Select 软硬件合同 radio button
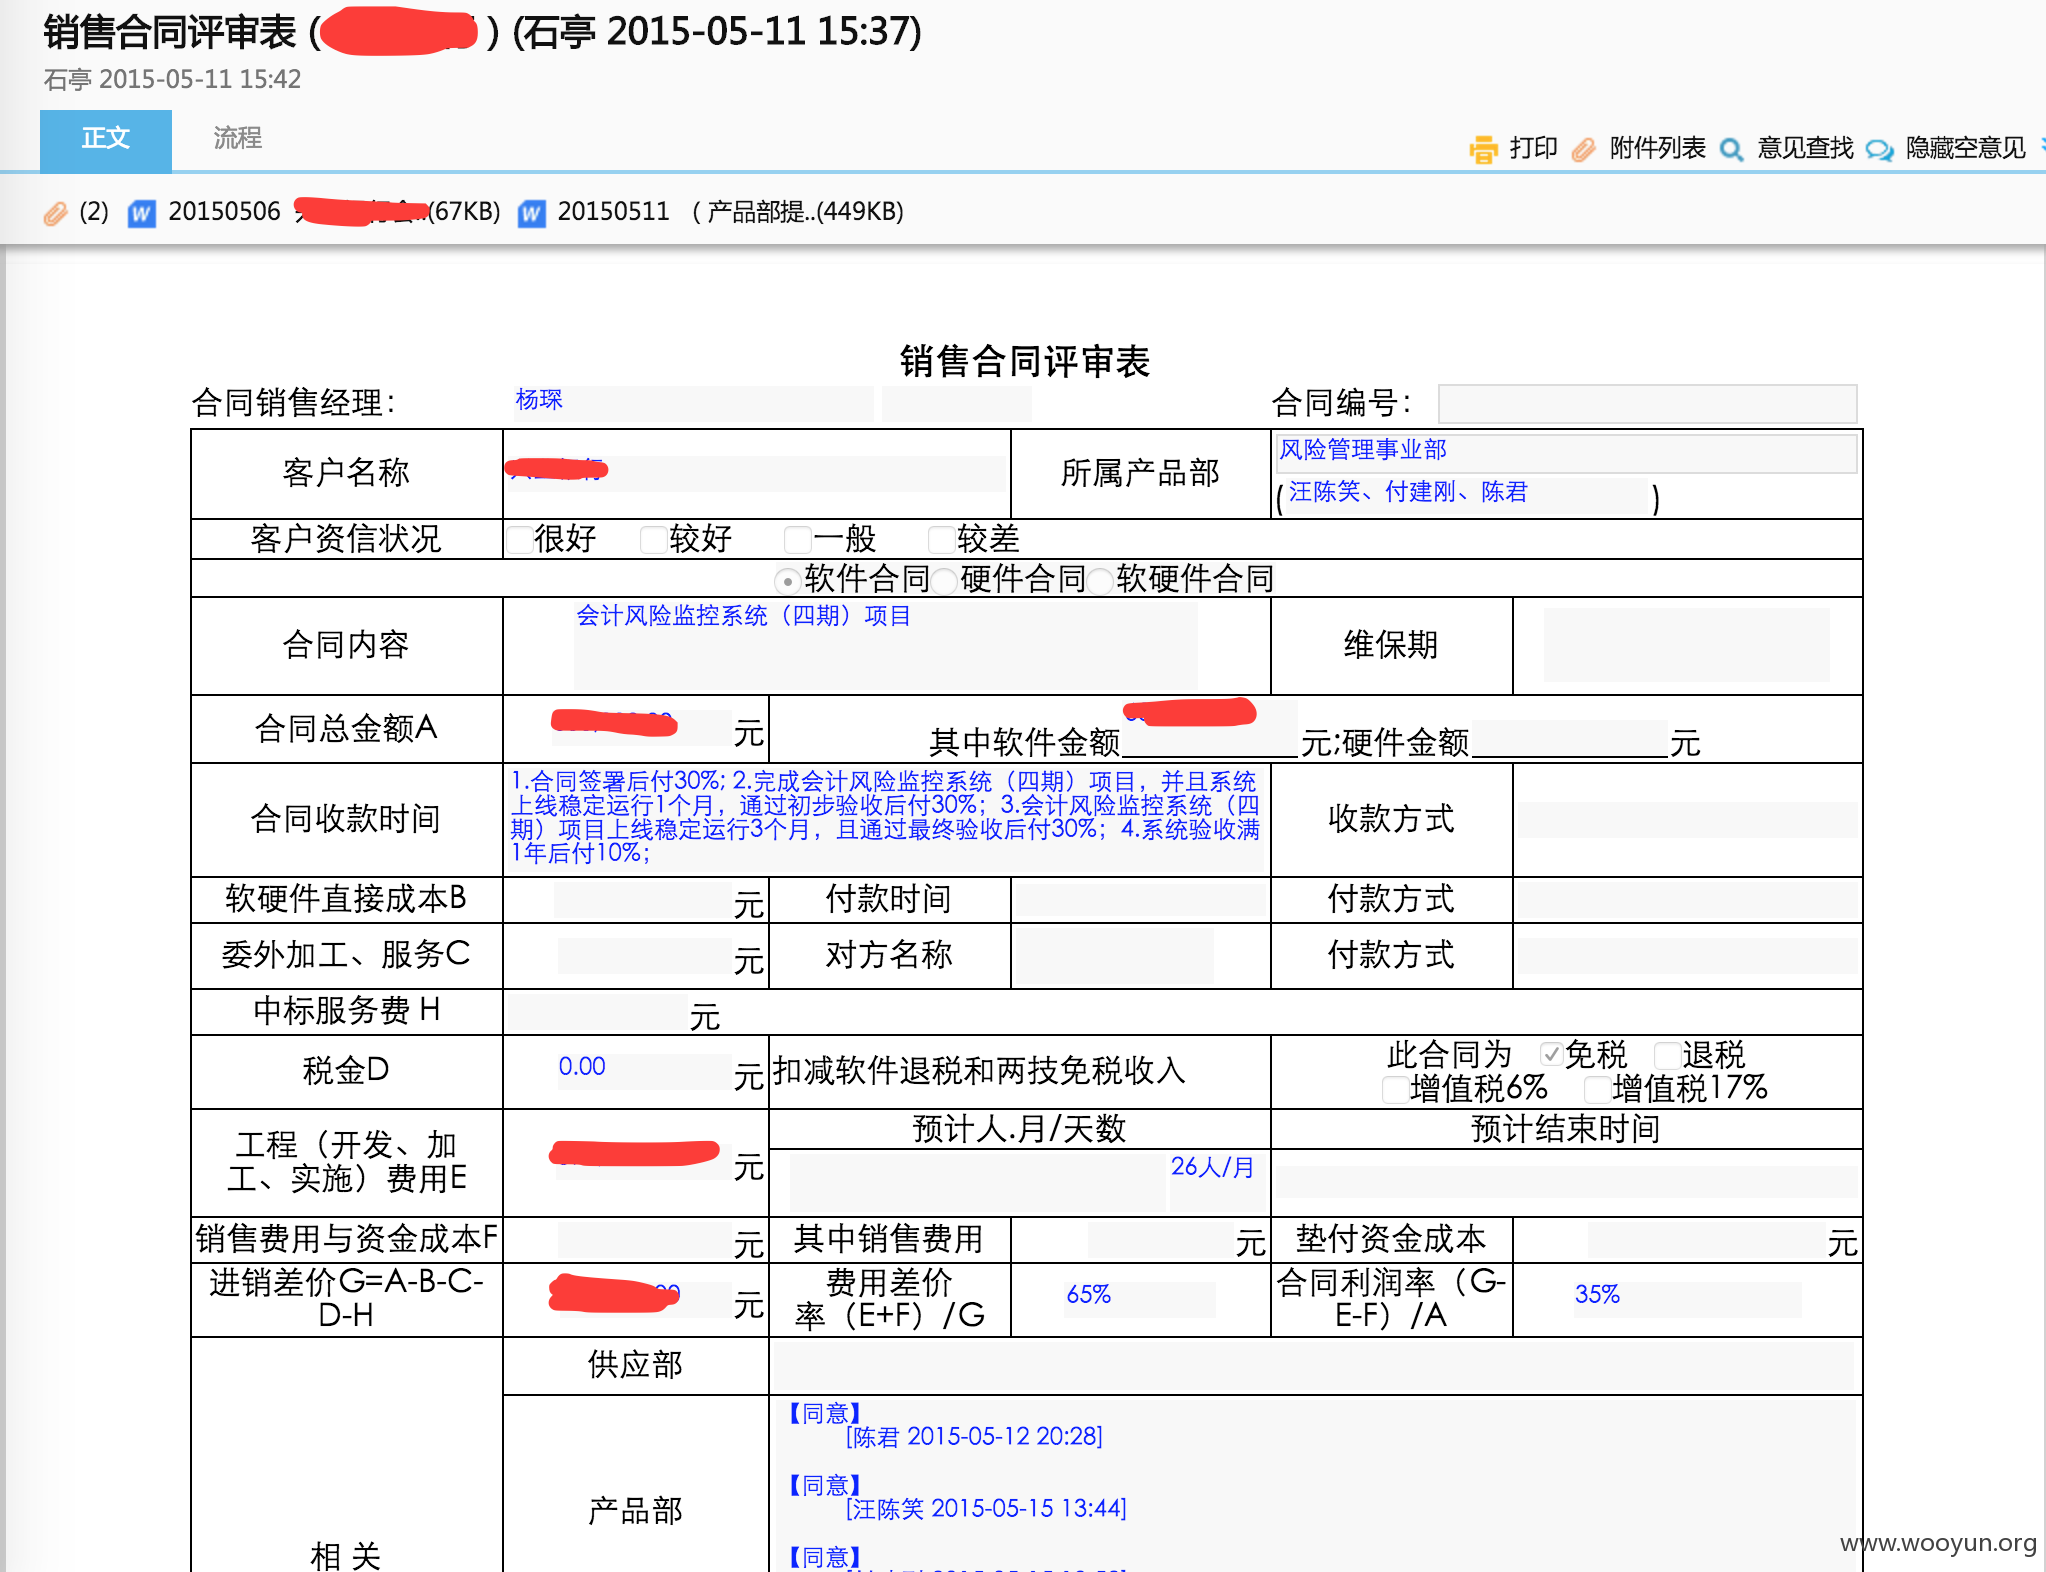 (1100, 580)
